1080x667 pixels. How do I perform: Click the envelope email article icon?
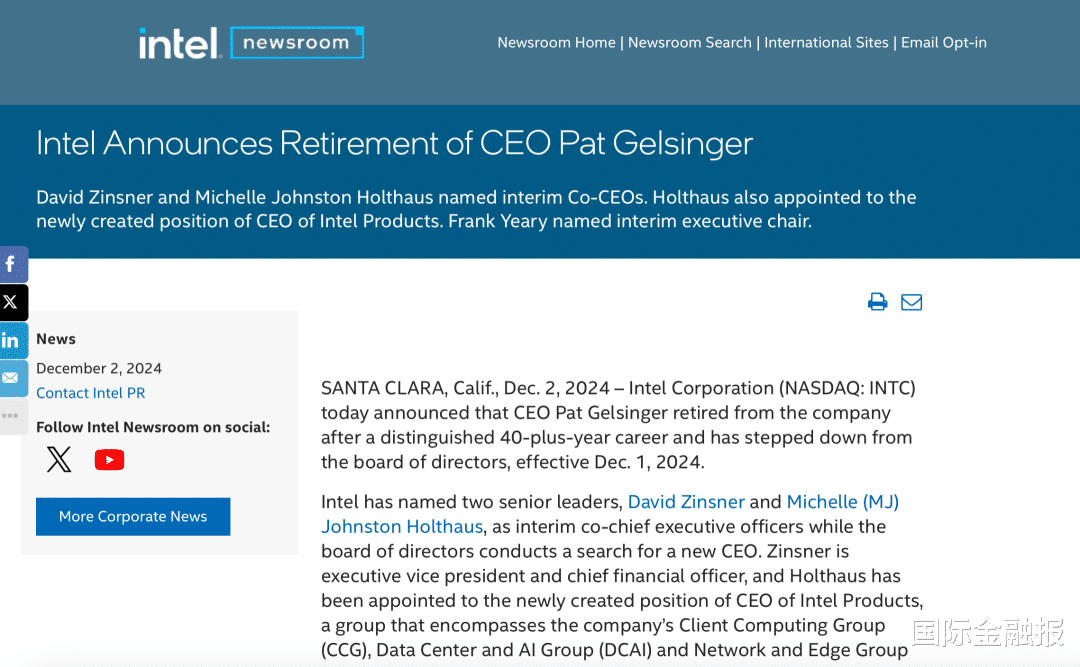[911, 302]
